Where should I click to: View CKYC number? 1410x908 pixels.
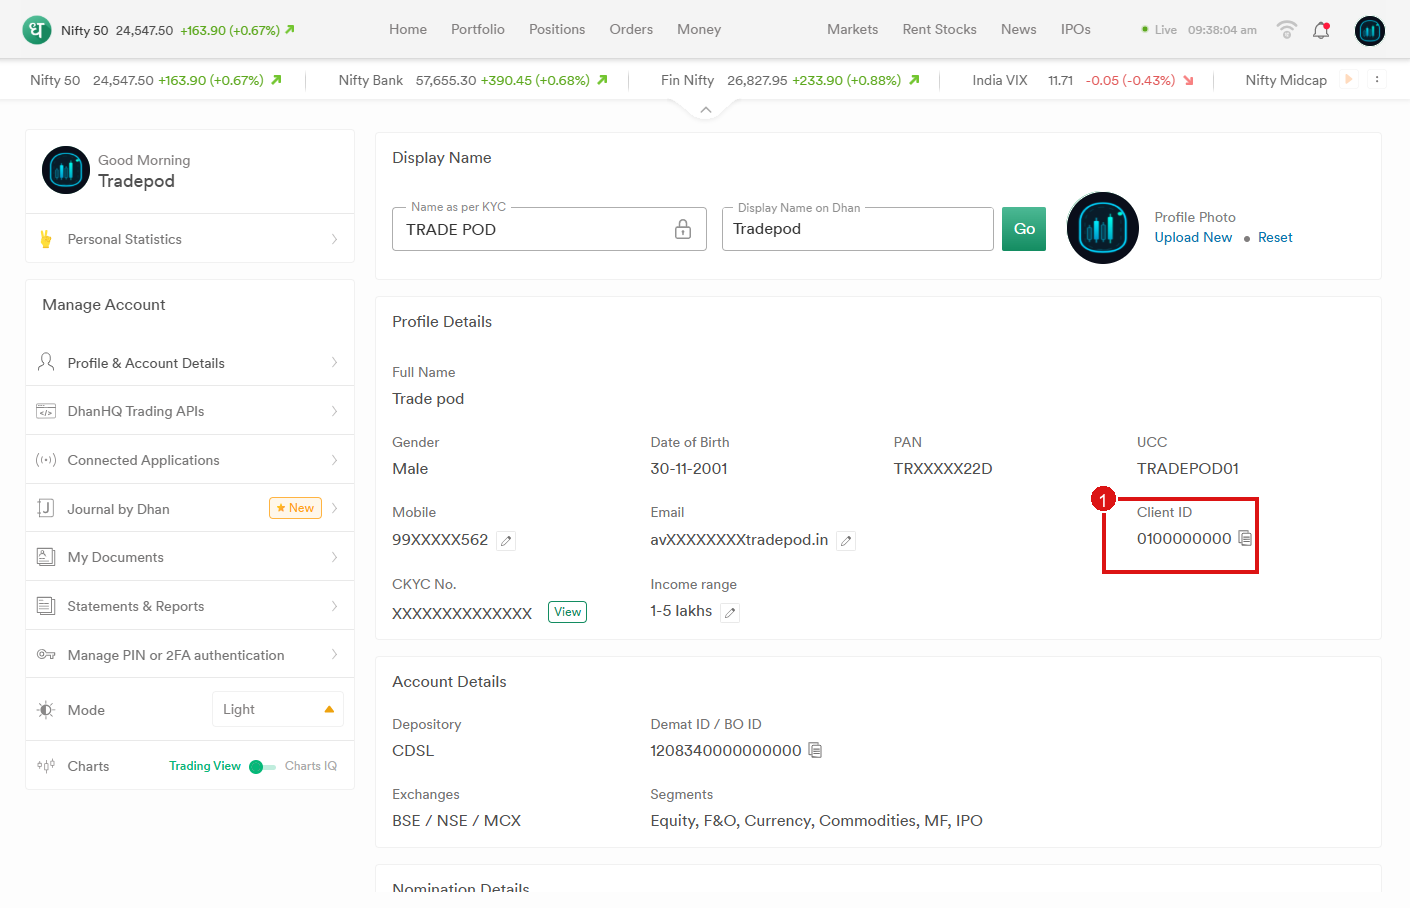tap(567, 612)
